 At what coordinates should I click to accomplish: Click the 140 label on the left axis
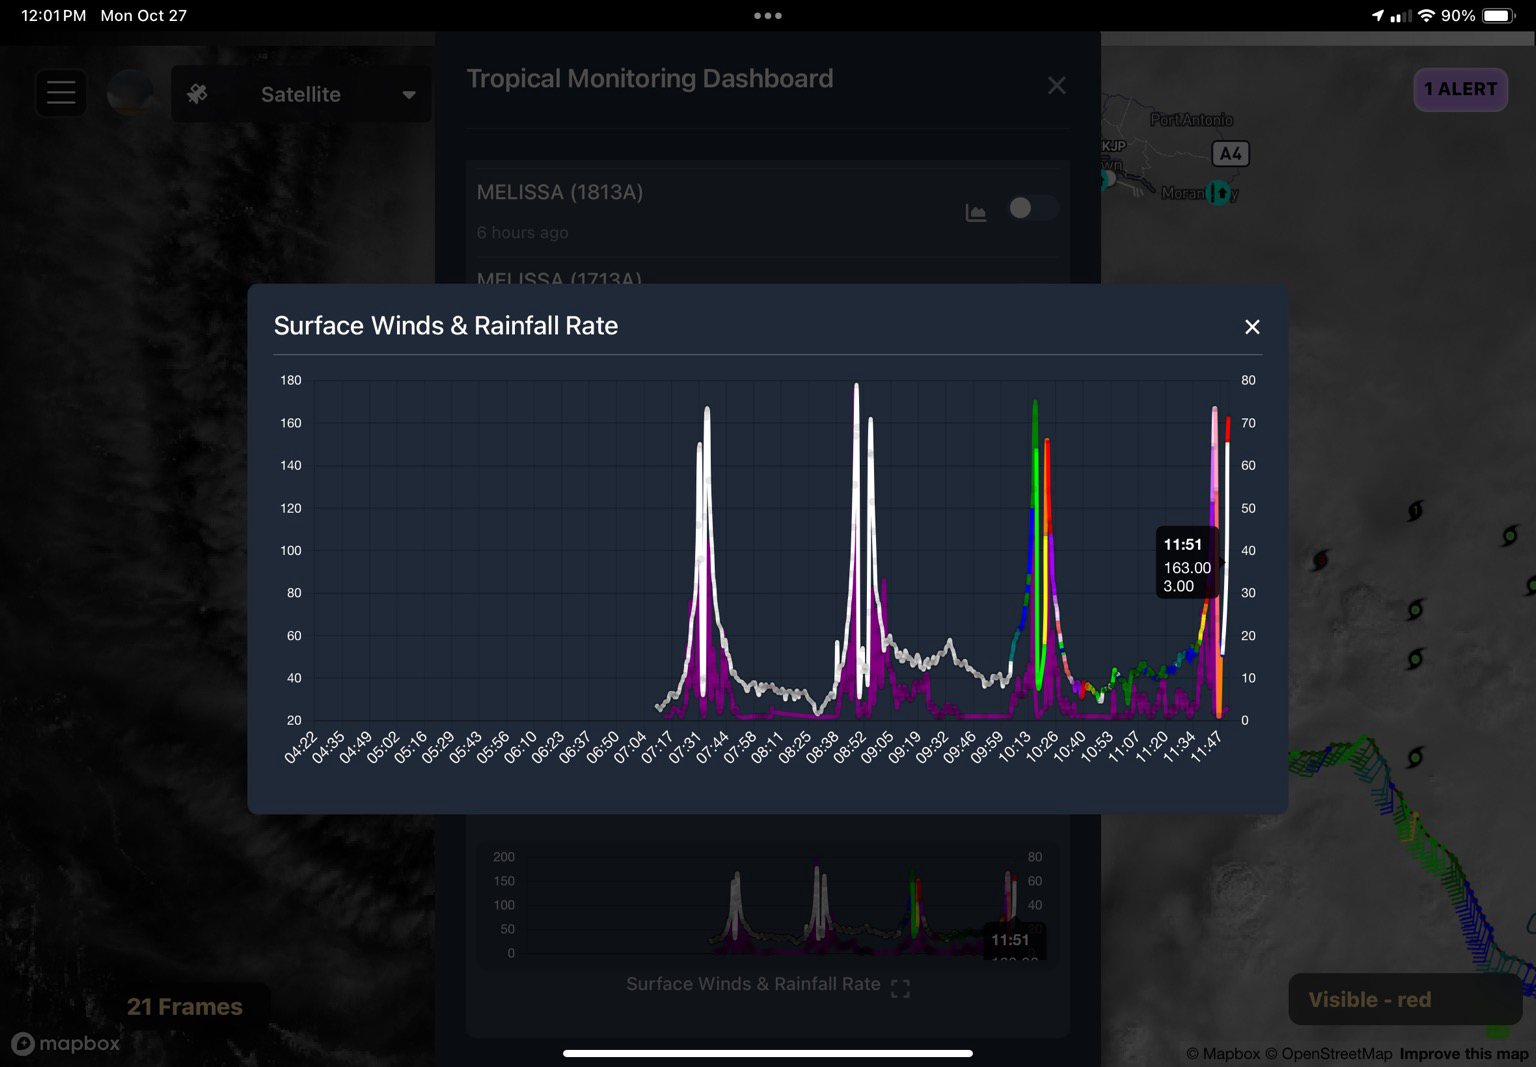[291, 465]
